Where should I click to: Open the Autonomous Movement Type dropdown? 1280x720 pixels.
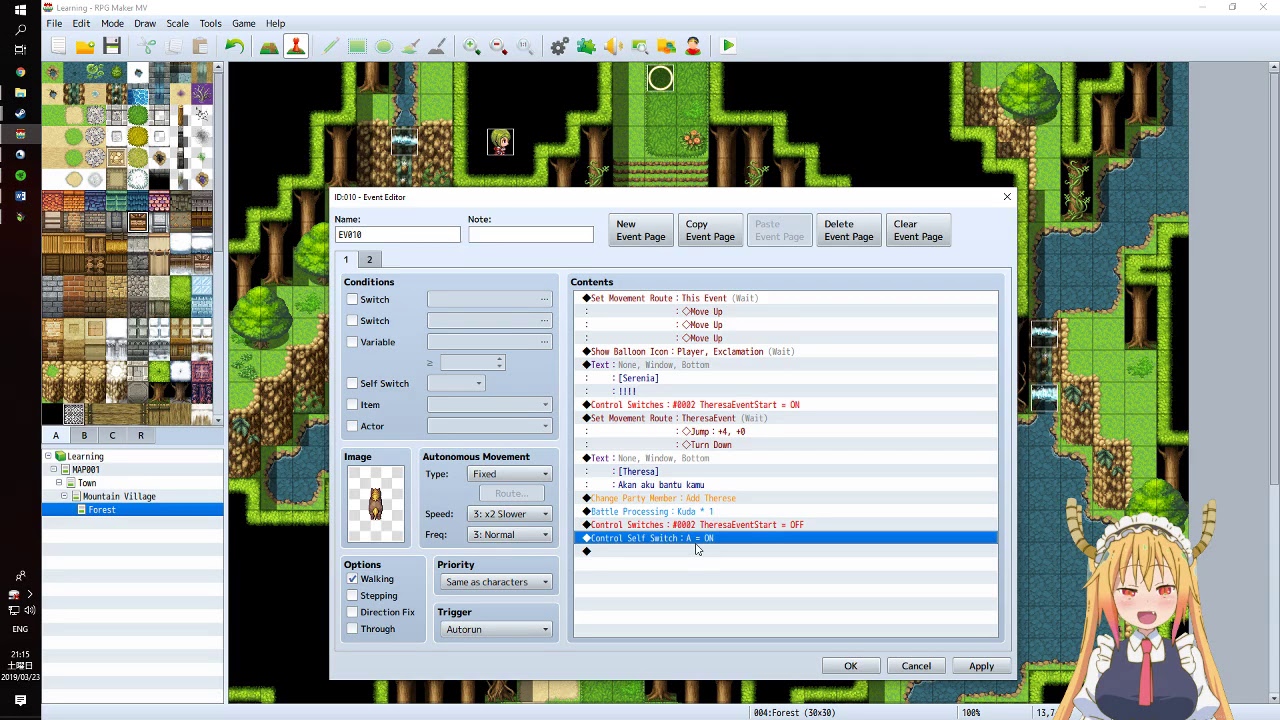click(x=510, y=474)
